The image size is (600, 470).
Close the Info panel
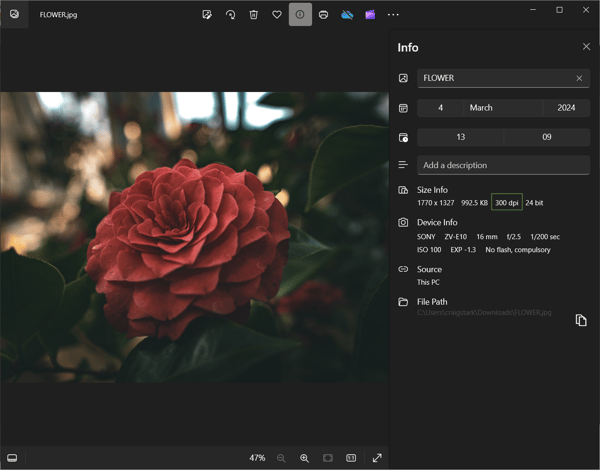coord(586,47)
